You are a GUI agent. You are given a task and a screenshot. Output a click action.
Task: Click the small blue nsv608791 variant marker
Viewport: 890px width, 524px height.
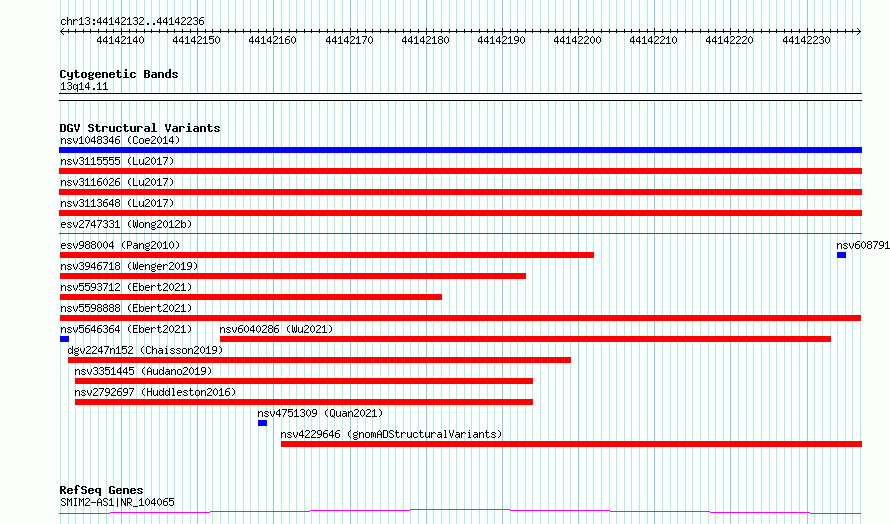click(841, 255)
